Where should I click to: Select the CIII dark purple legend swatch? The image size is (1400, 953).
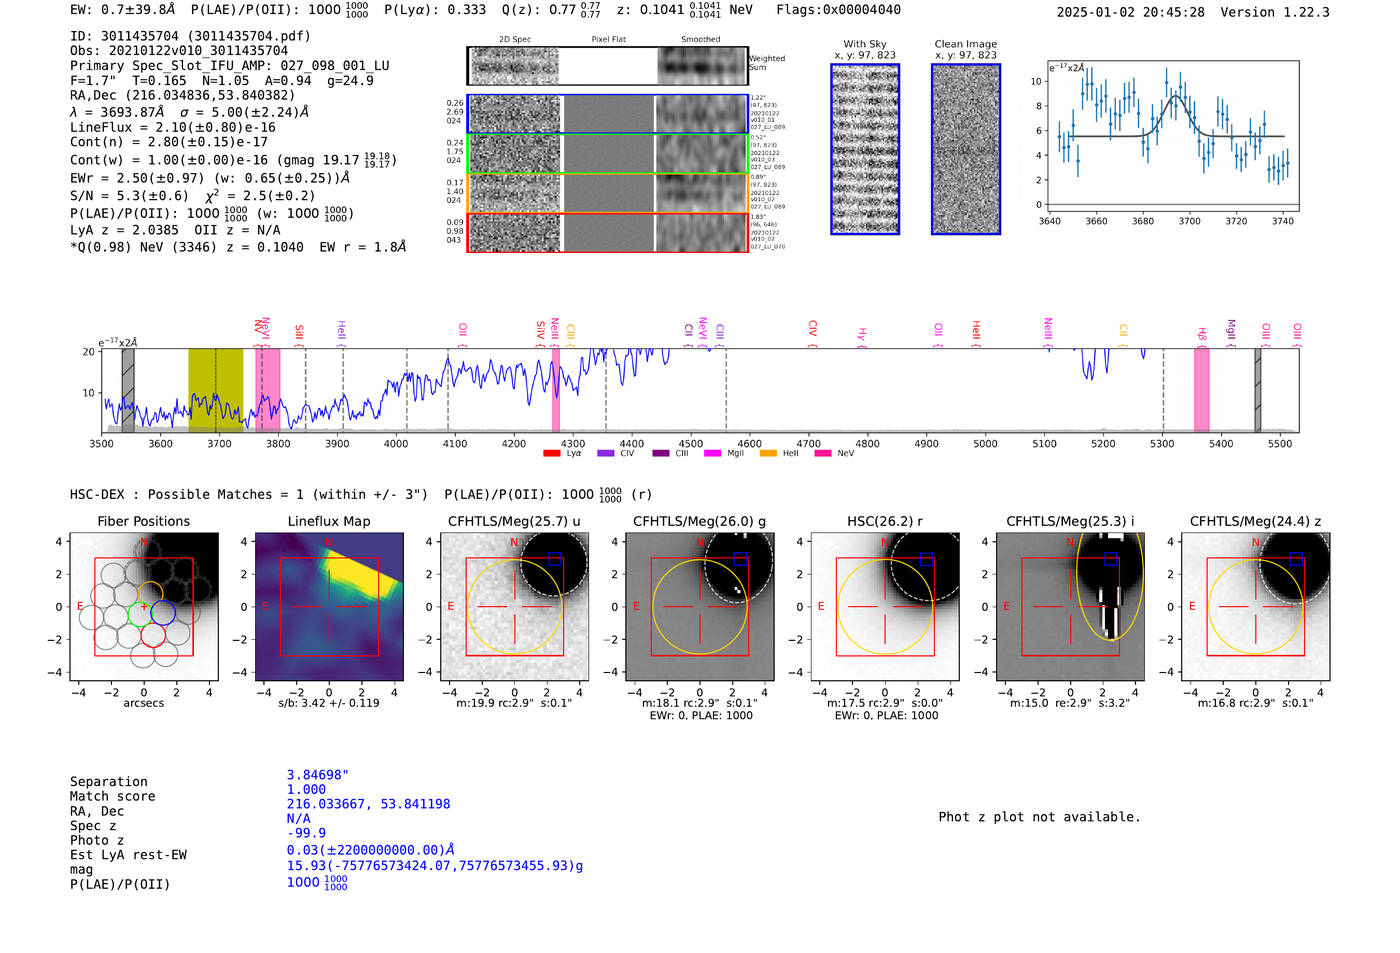(x=660, y=454)
